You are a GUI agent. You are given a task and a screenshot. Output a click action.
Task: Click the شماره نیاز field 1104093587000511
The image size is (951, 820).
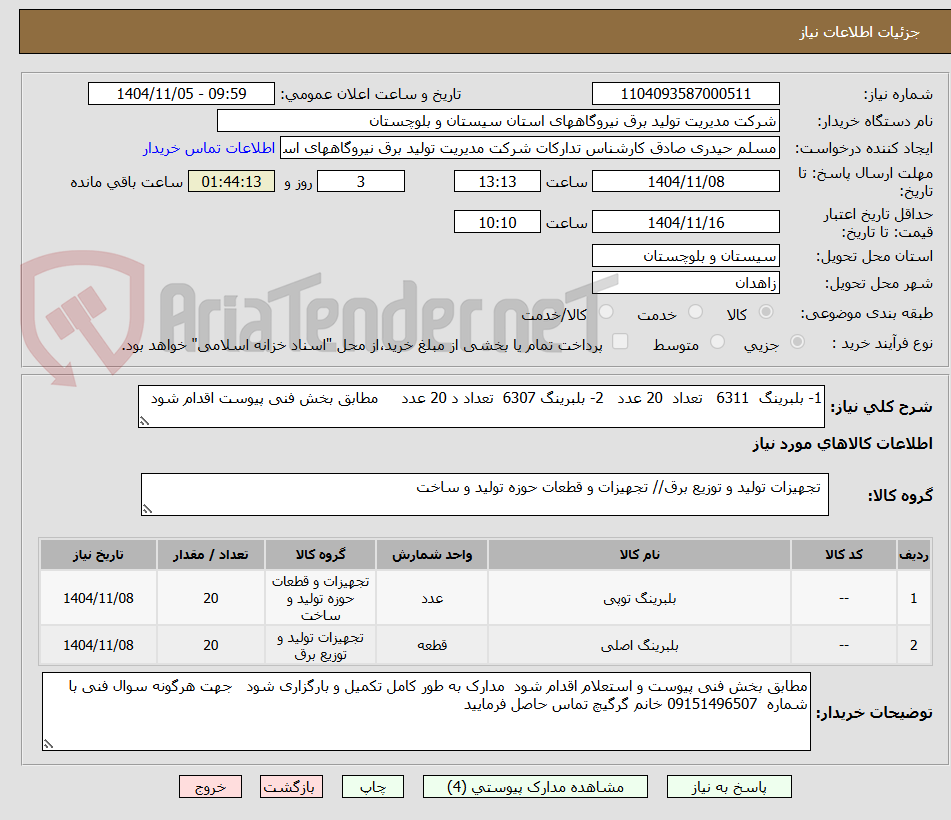[x=685, y=94]
